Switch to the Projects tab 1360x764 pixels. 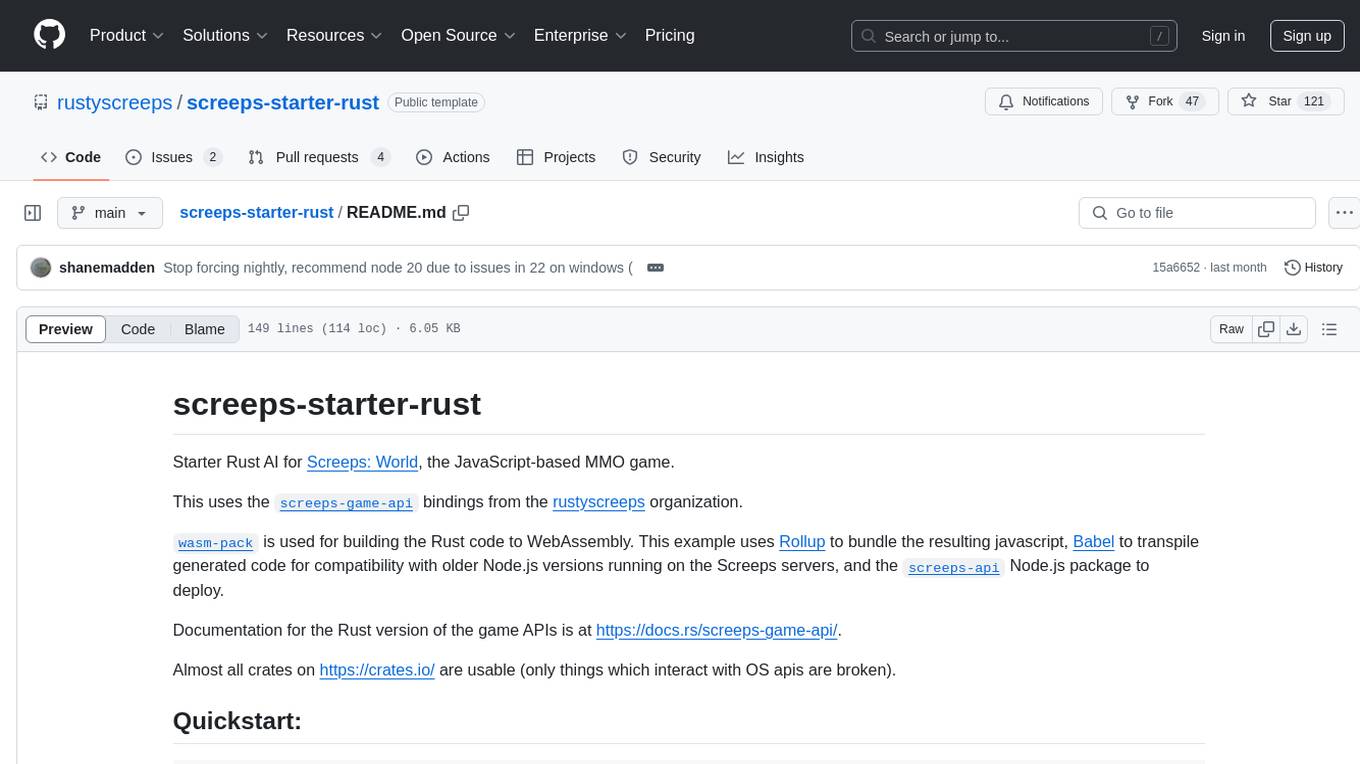556,157
